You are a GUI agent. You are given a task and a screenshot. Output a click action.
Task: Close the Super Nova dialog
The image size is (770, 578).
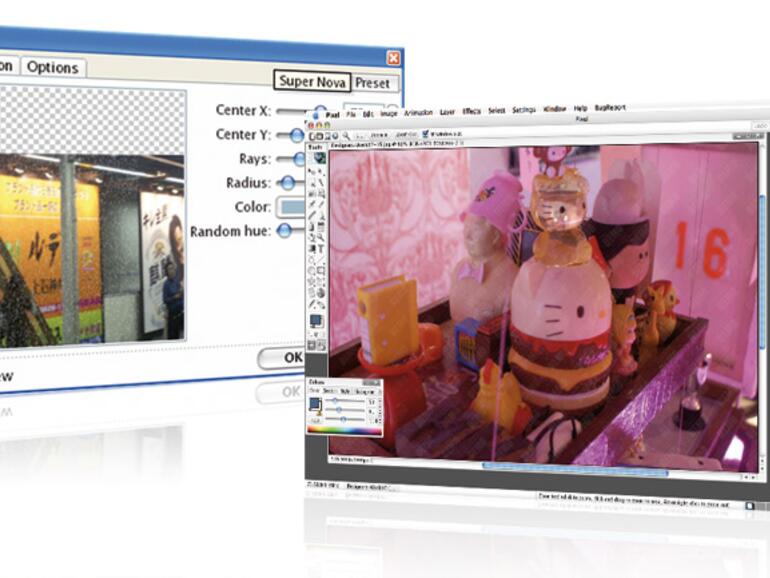(x=394, y=58)
